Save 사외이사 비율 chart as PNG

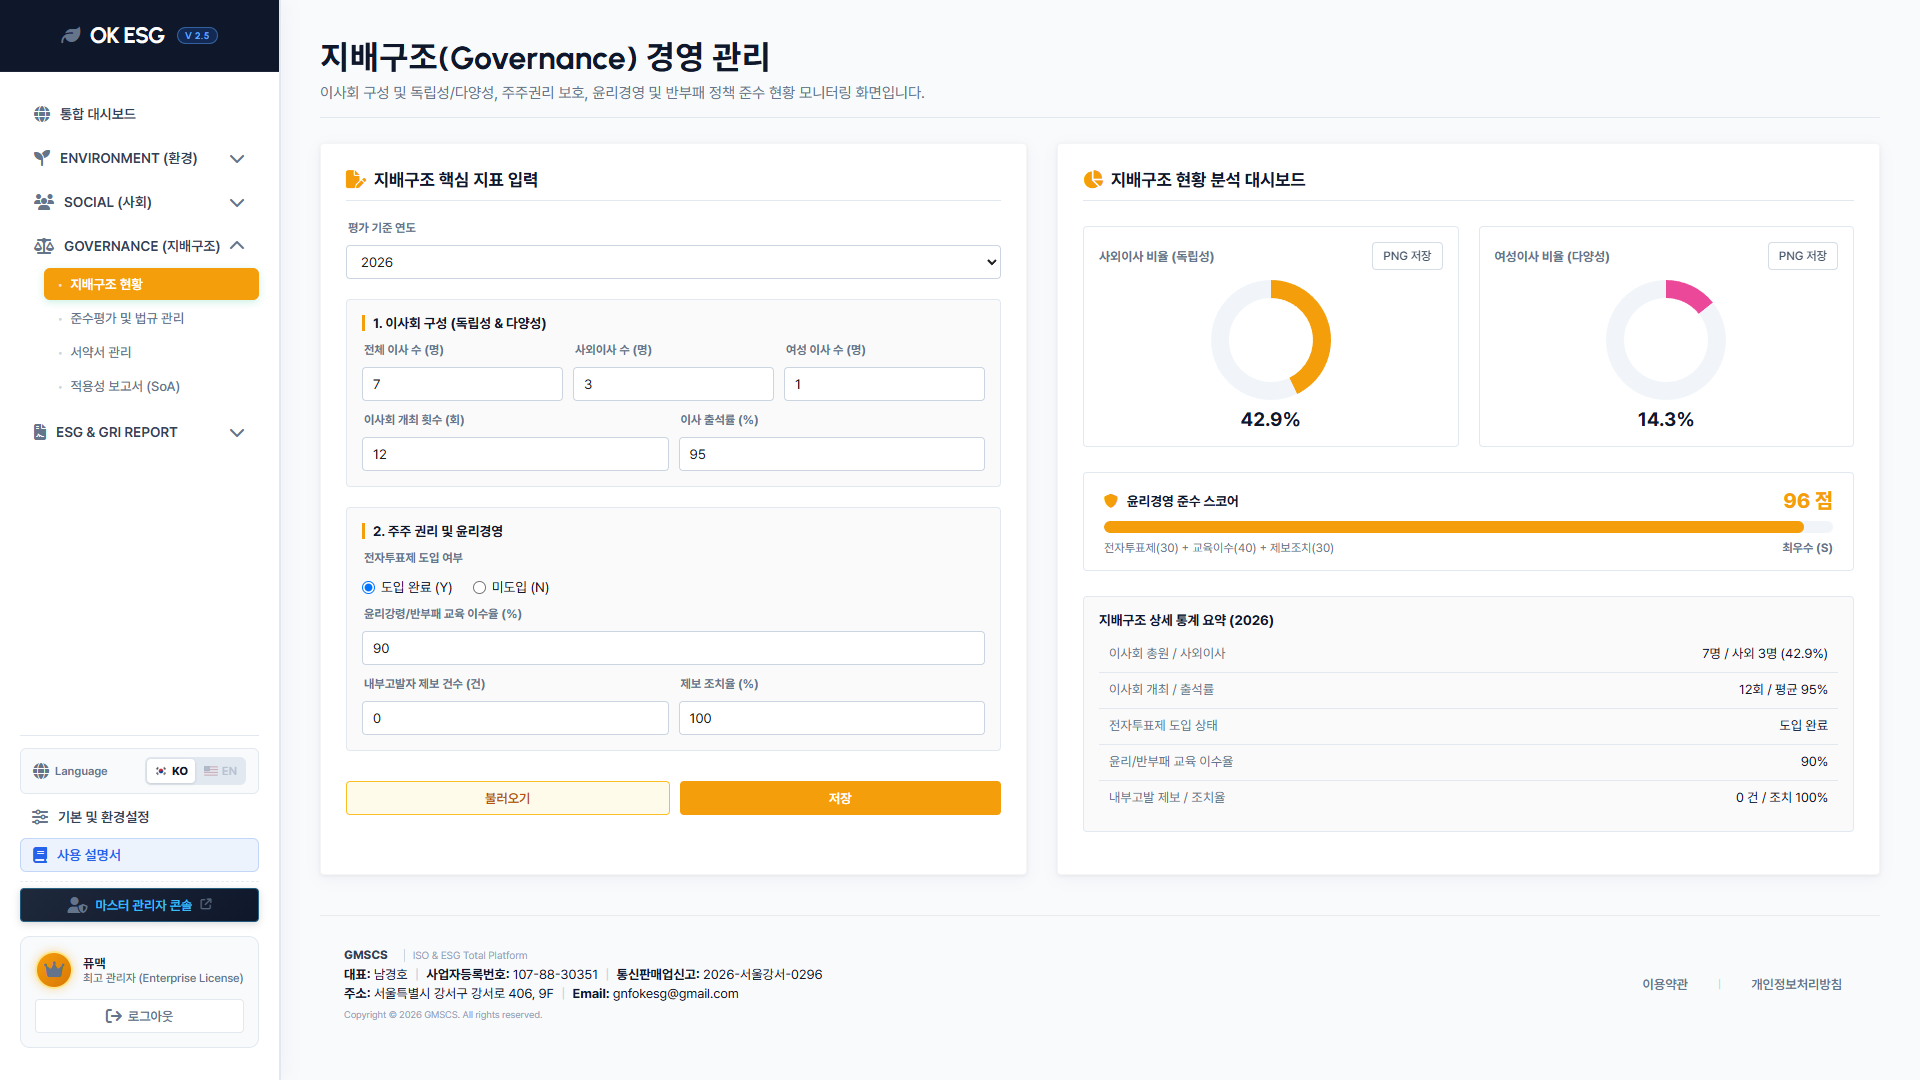click(x=1407, y=256)
